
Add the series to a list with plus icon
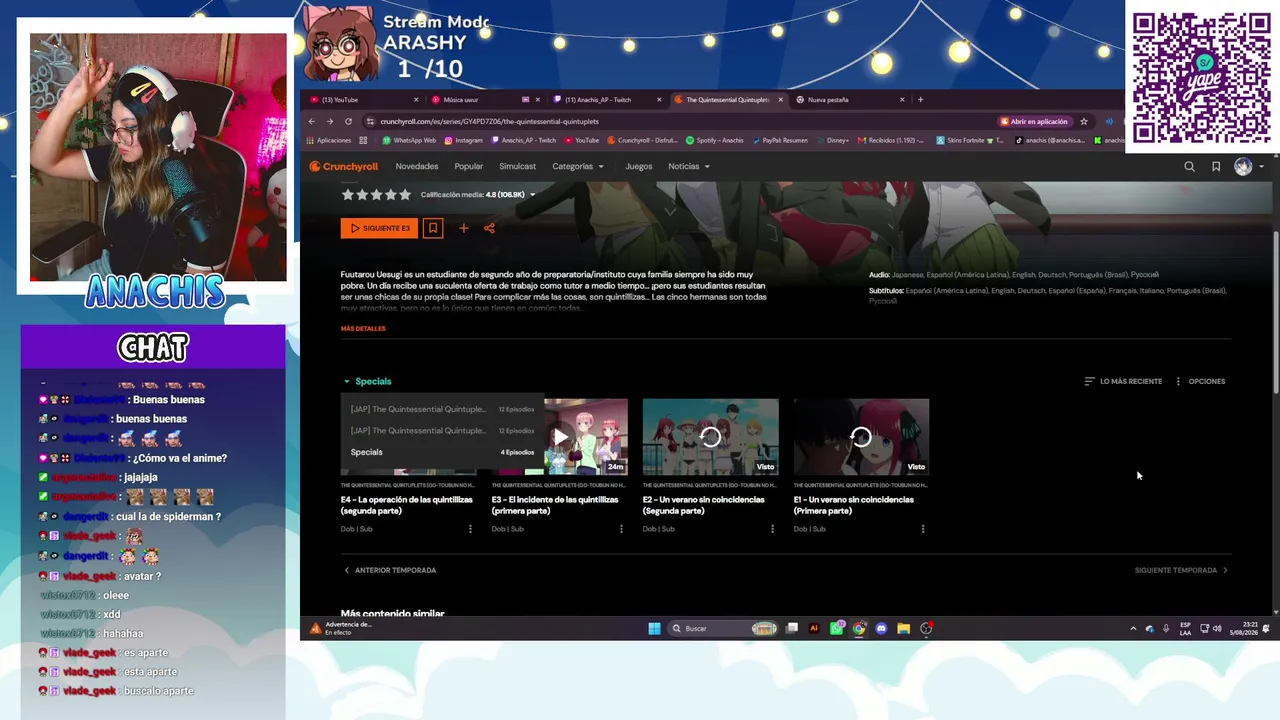tap(463, 228)
